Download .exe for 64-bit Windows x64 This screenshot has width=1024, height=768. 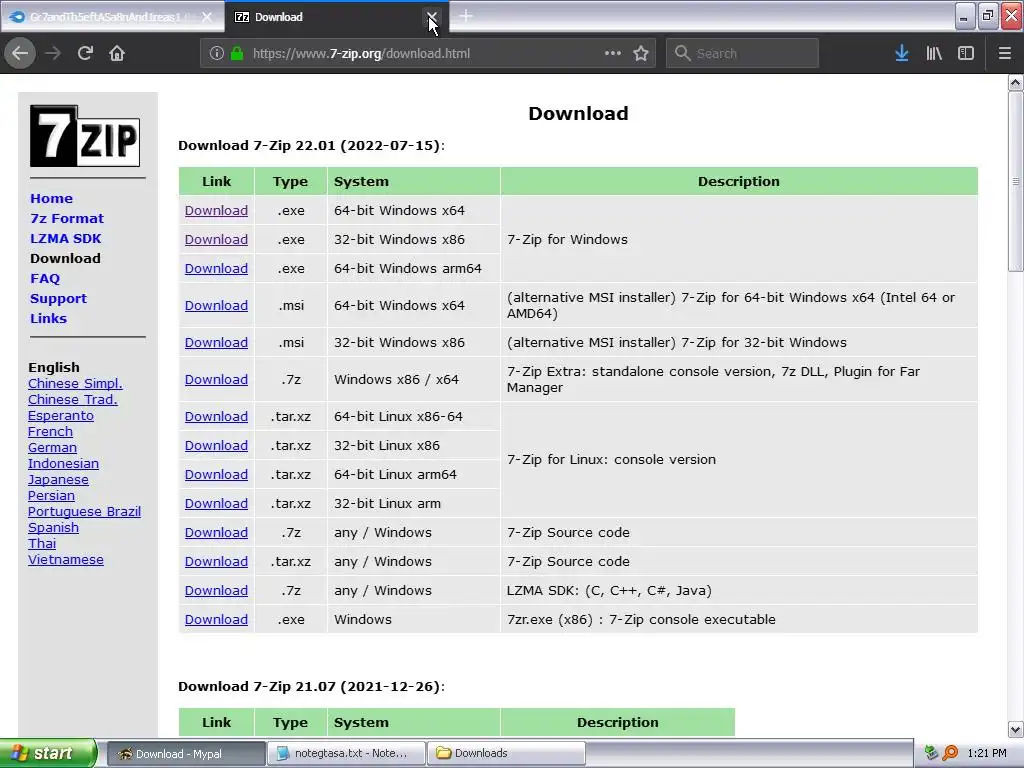pos(216,211)
